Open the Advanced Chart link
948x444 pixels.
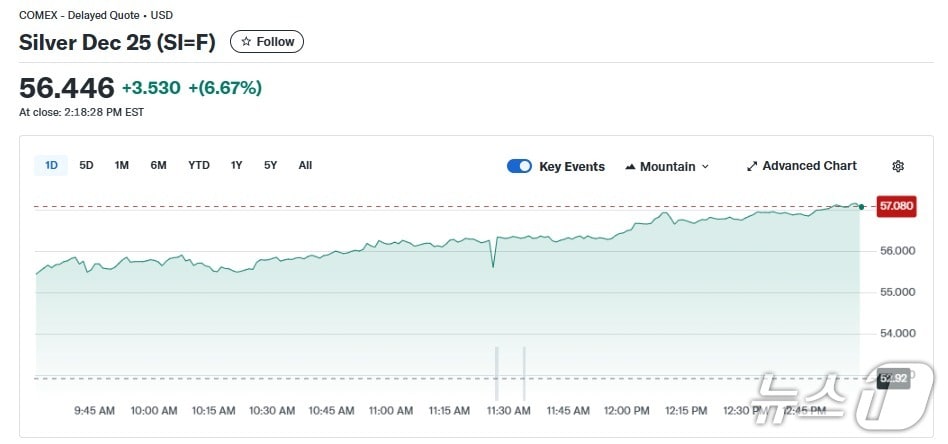pos(808,166)
